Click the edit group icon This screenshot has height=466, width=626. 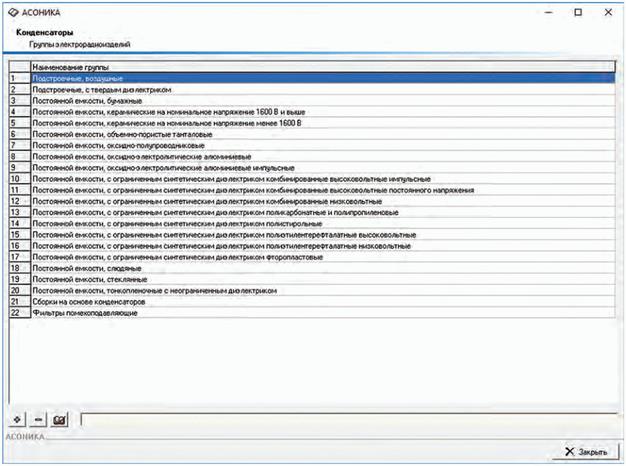tap(60, 420)
